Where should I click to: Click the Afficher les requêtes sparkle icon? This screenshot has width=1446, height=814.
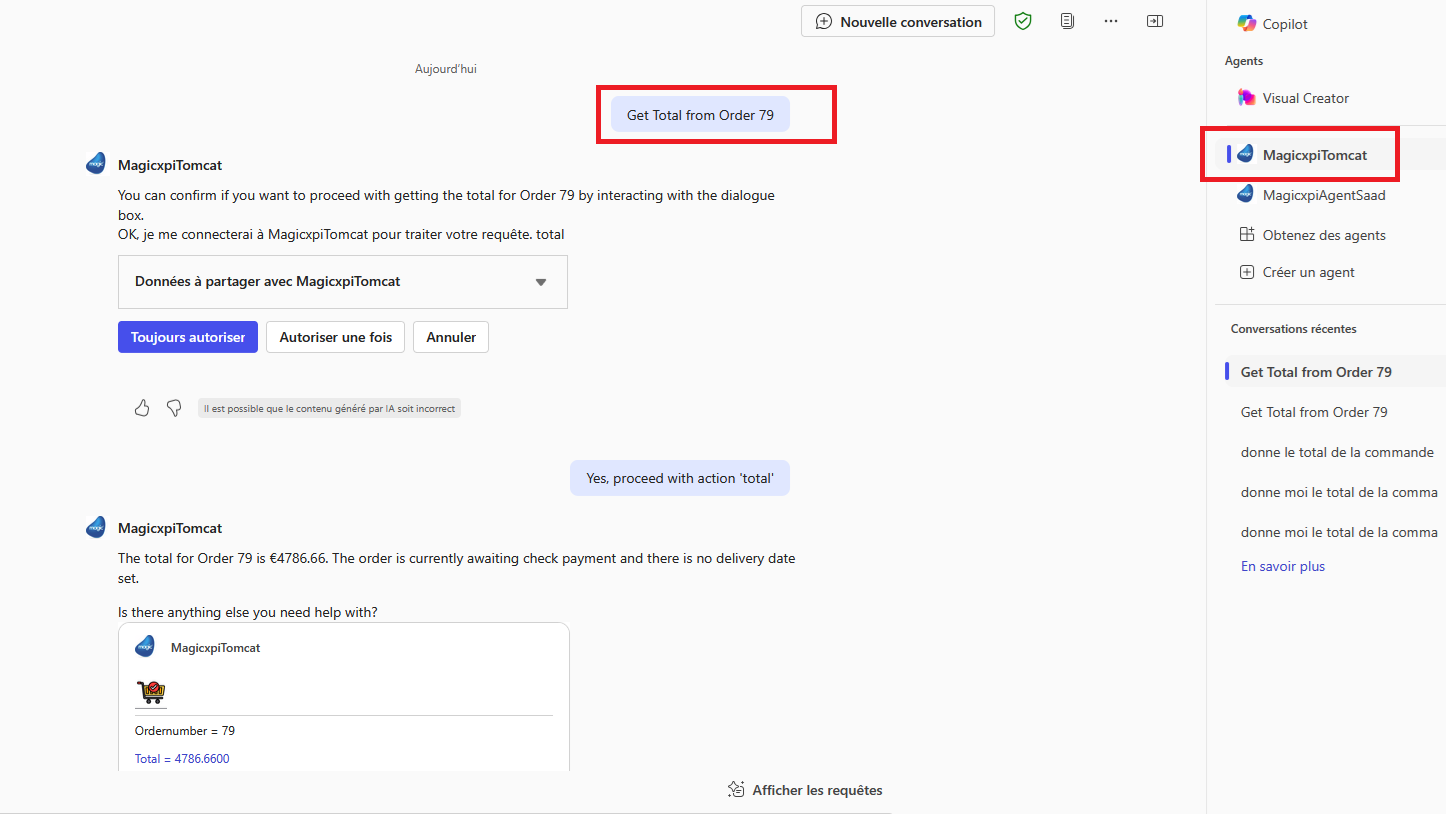click(736, 790)
